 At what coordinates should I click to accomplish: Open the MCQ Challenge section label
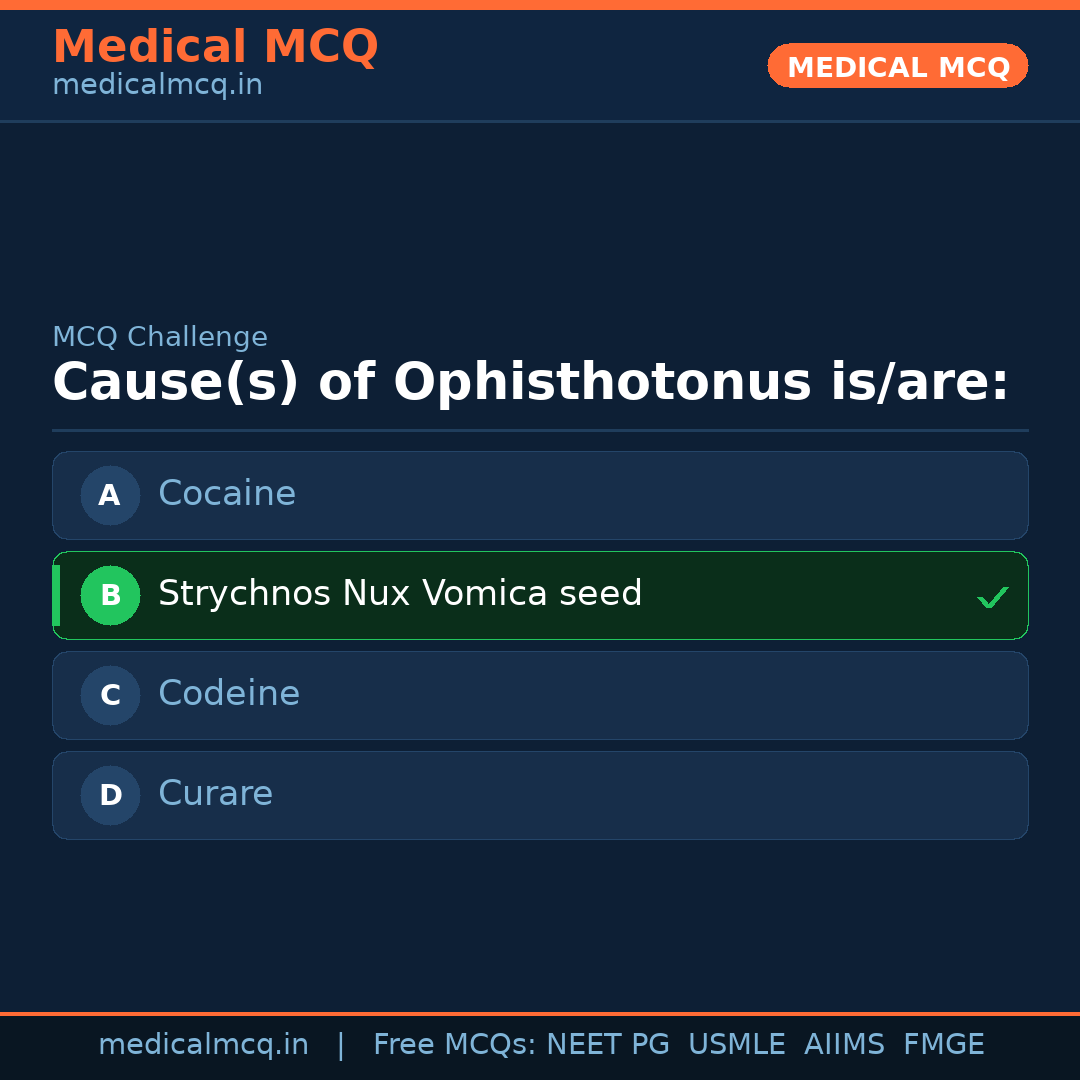(x=160, y=337)
